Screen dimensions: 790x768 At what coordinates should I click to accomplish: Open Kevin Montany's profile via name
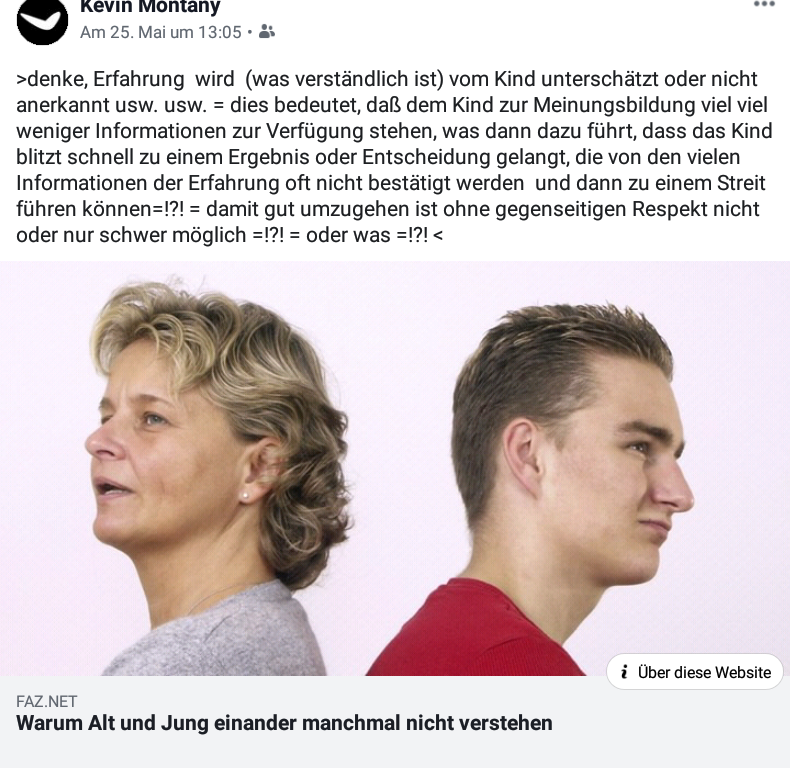coord(150,7)
